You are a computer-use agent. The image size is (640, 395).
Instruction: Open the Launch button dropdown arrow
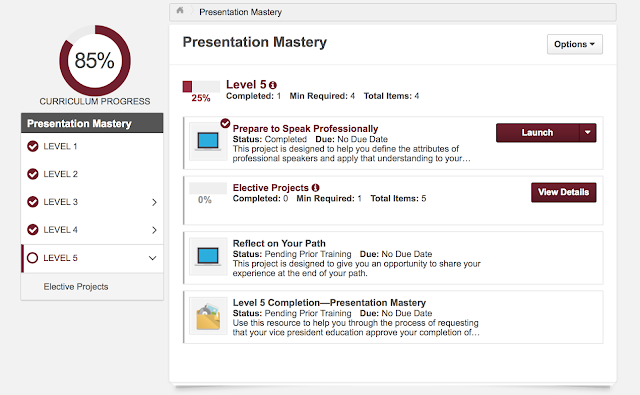pos(588,133)
